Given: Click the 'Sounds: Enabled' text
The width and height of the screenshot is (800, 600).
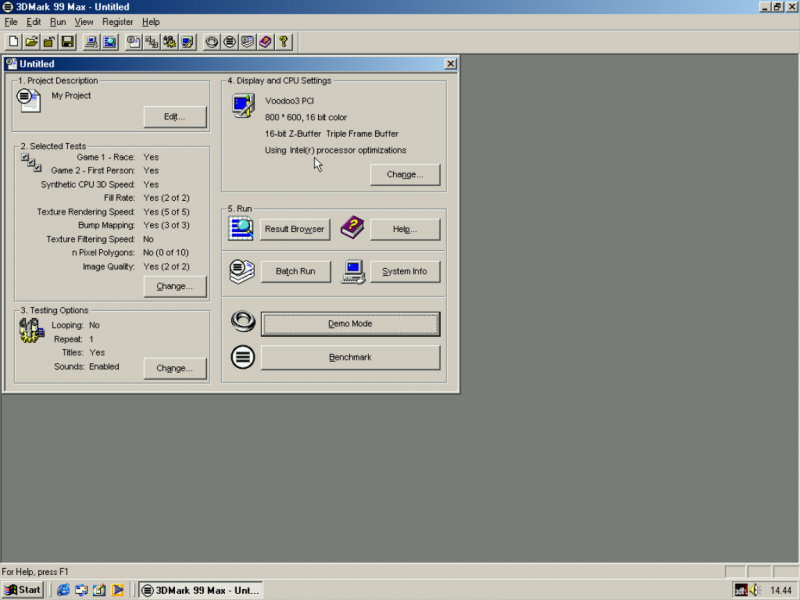Looking at the screenshot, I should 86,367.
